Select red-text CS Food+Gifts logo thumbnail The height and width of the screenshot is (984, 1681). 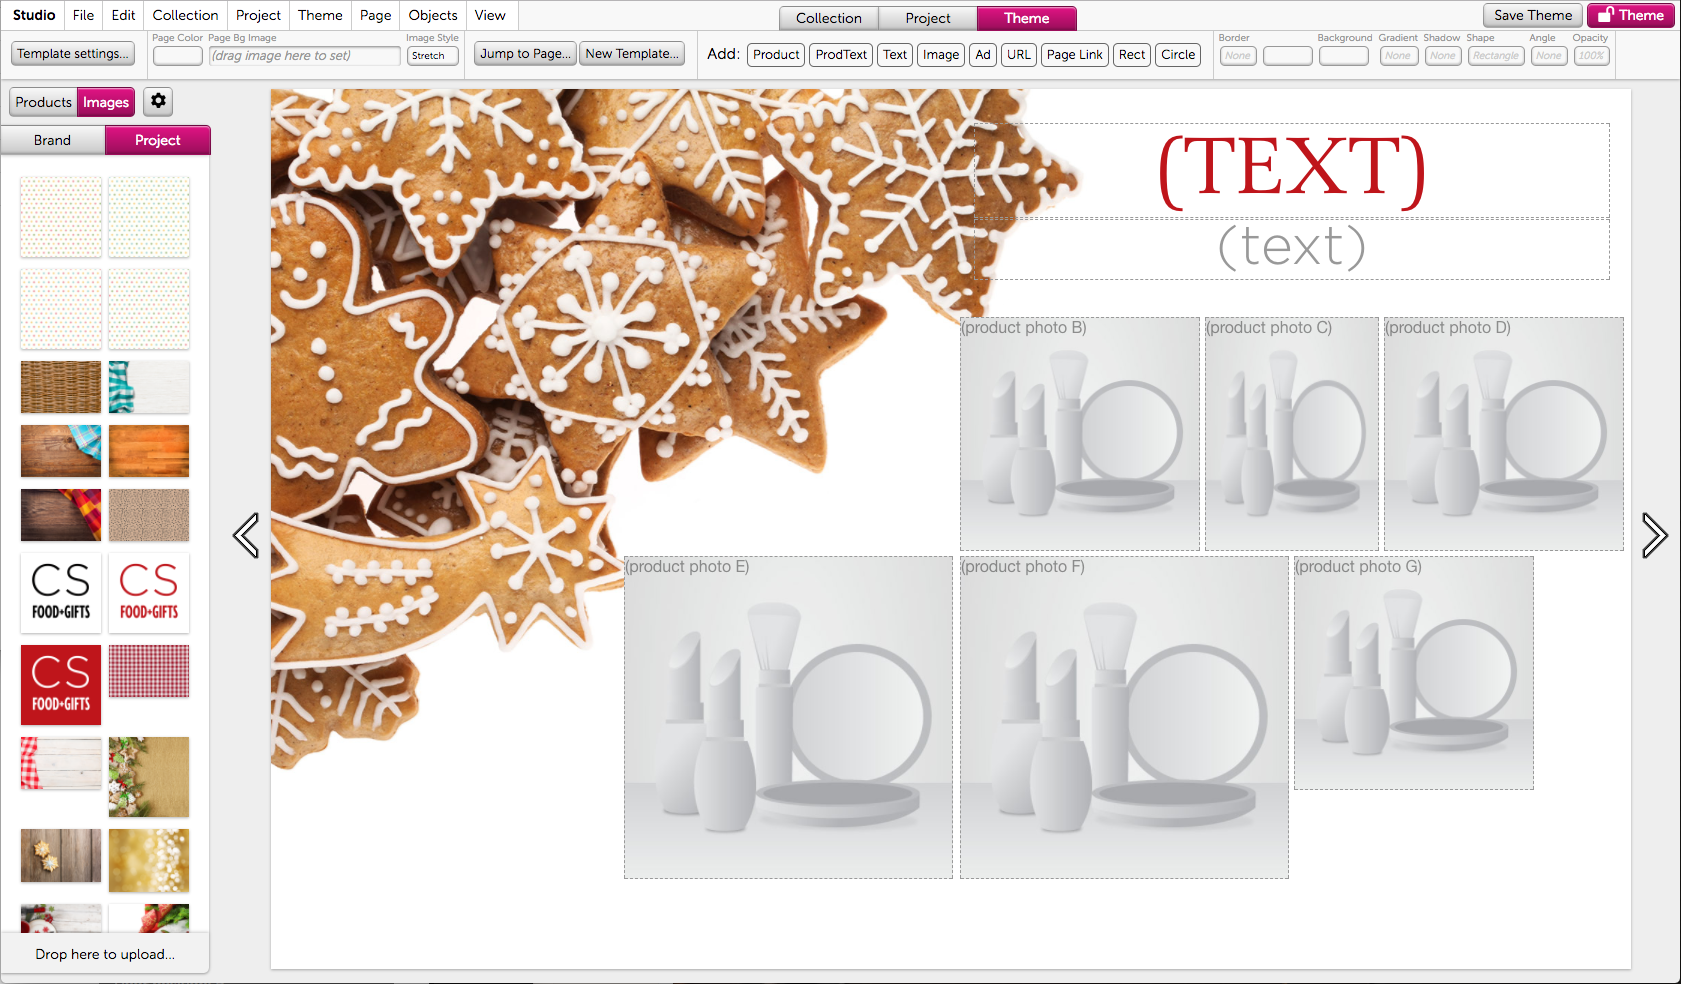149,593
